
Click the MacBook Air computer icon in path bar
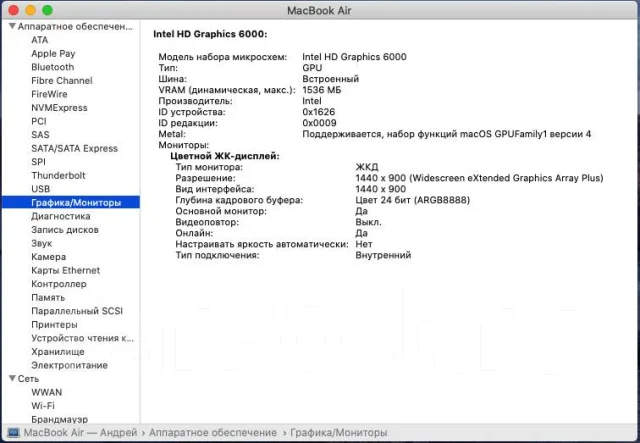click(13, 433)
